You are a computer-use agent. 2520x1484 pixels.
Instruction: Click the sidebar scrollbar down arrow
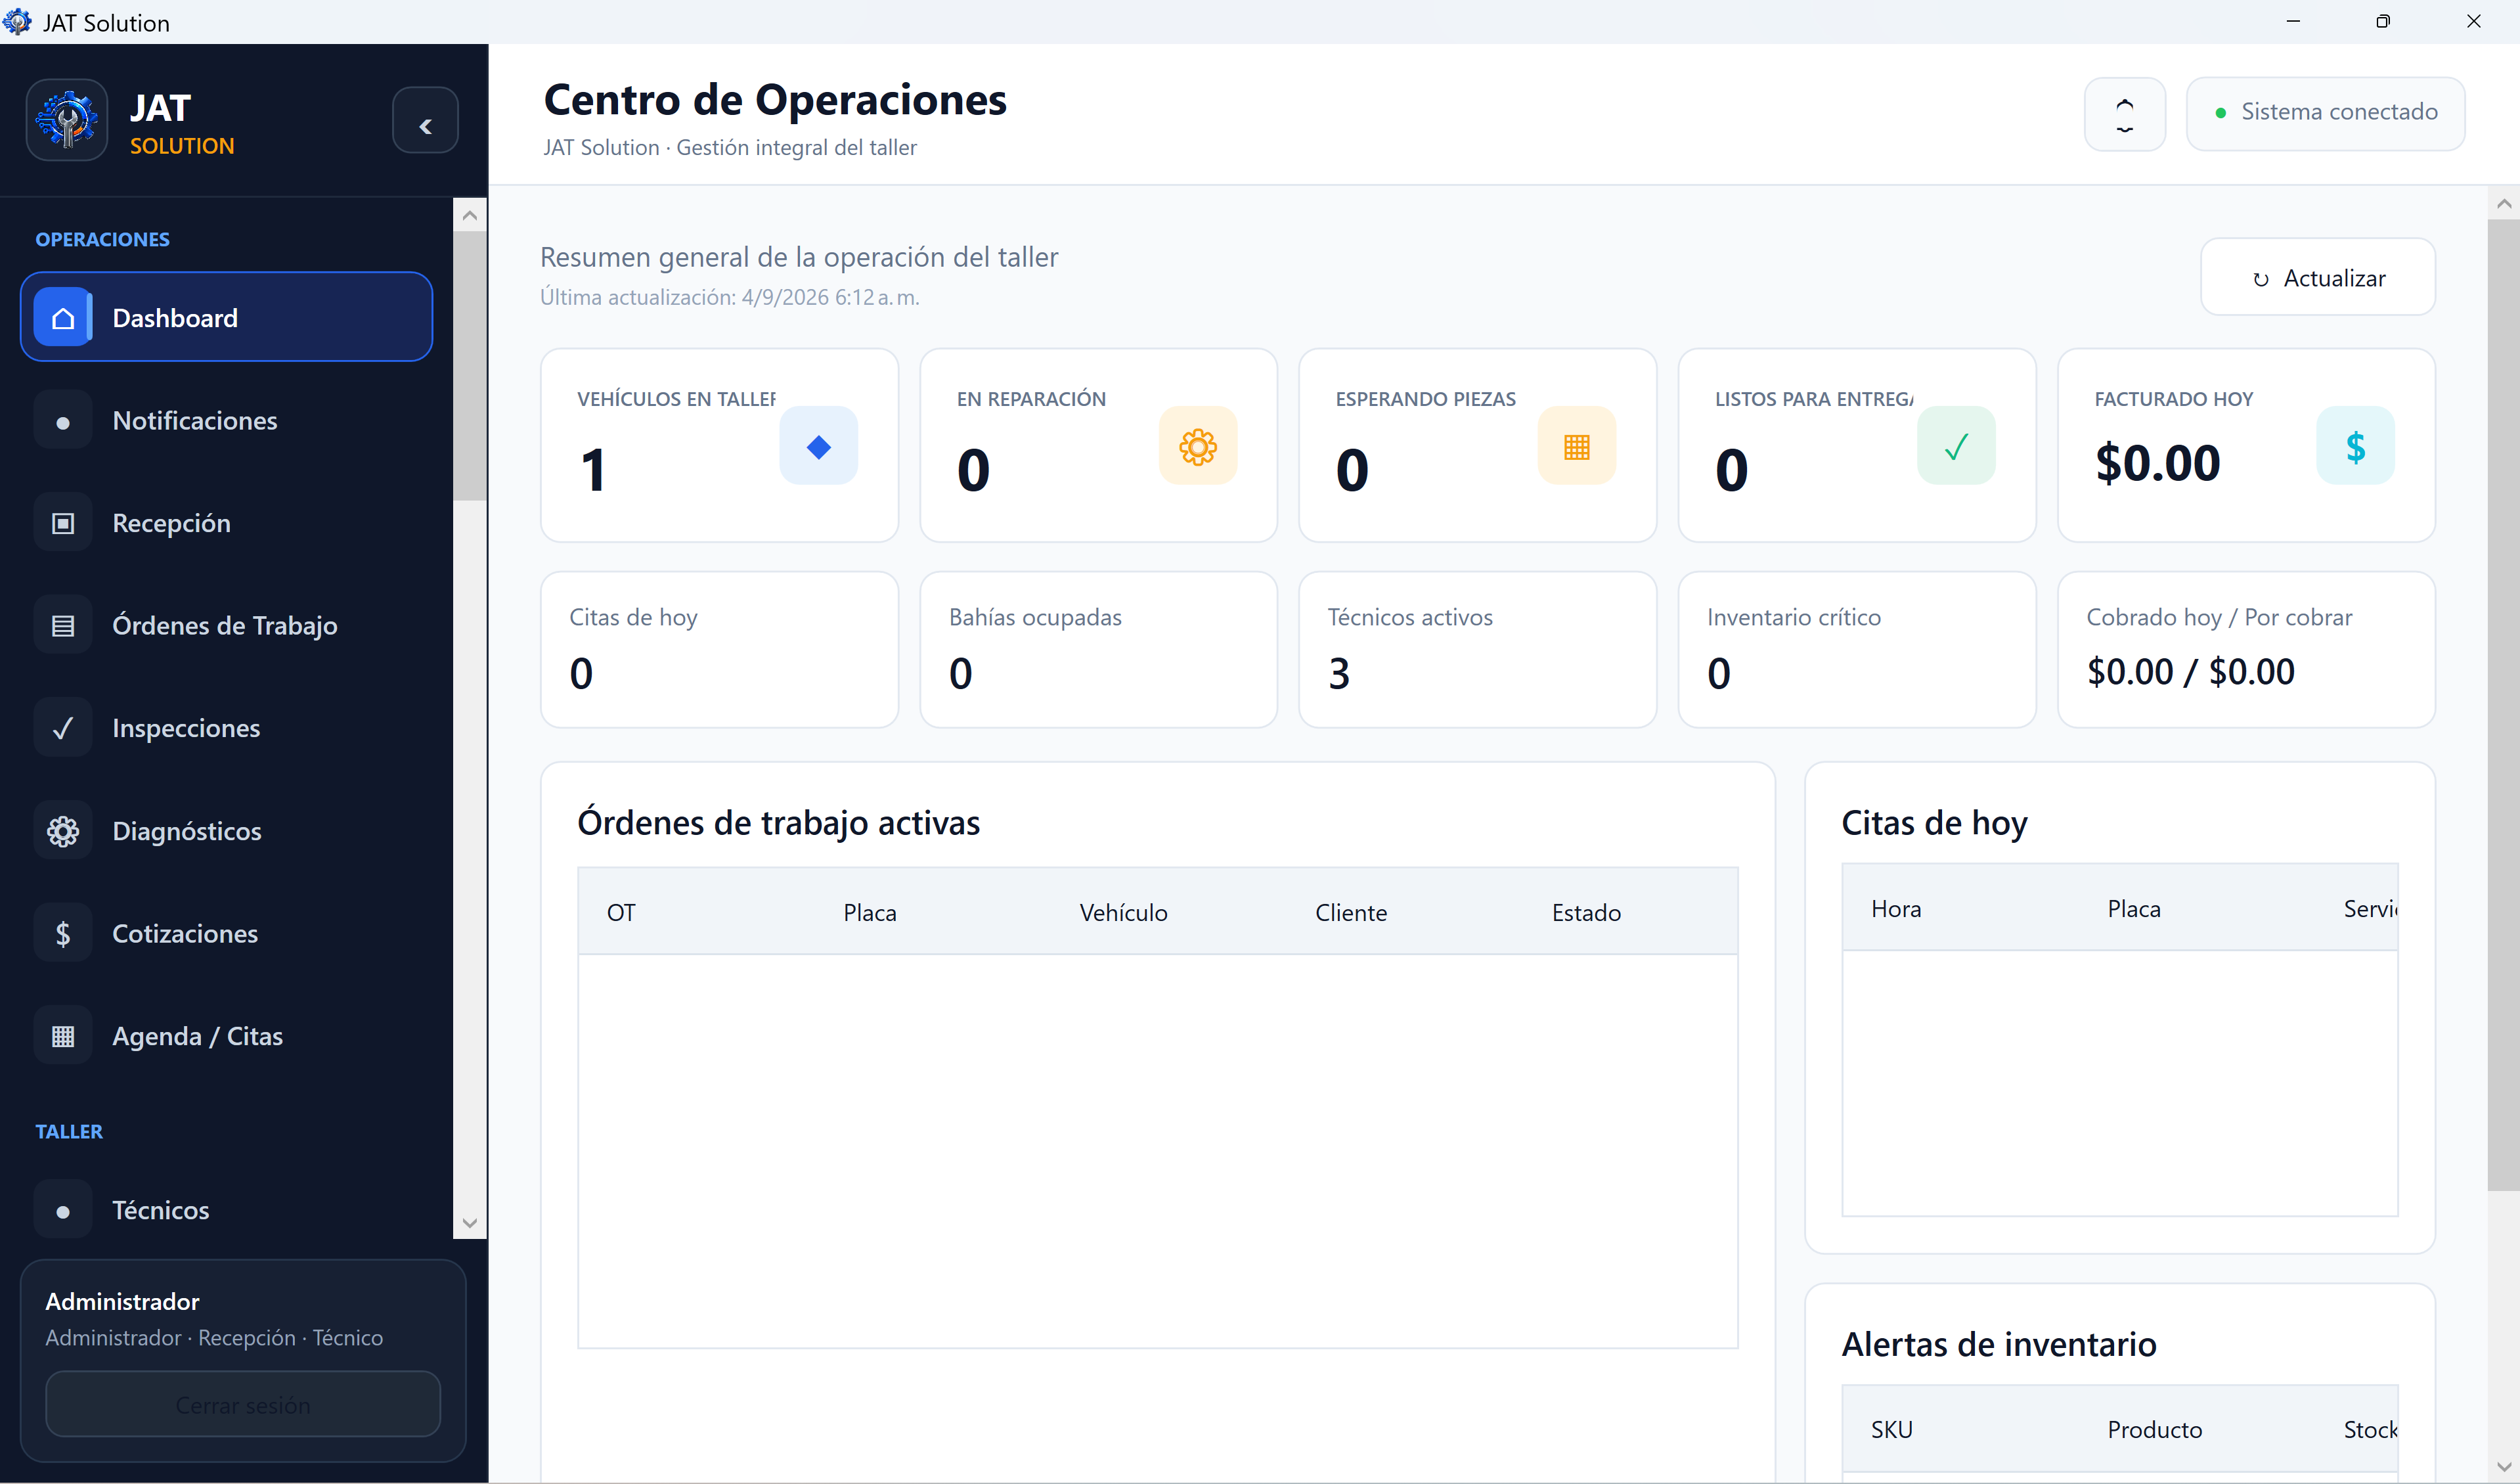469,1223
